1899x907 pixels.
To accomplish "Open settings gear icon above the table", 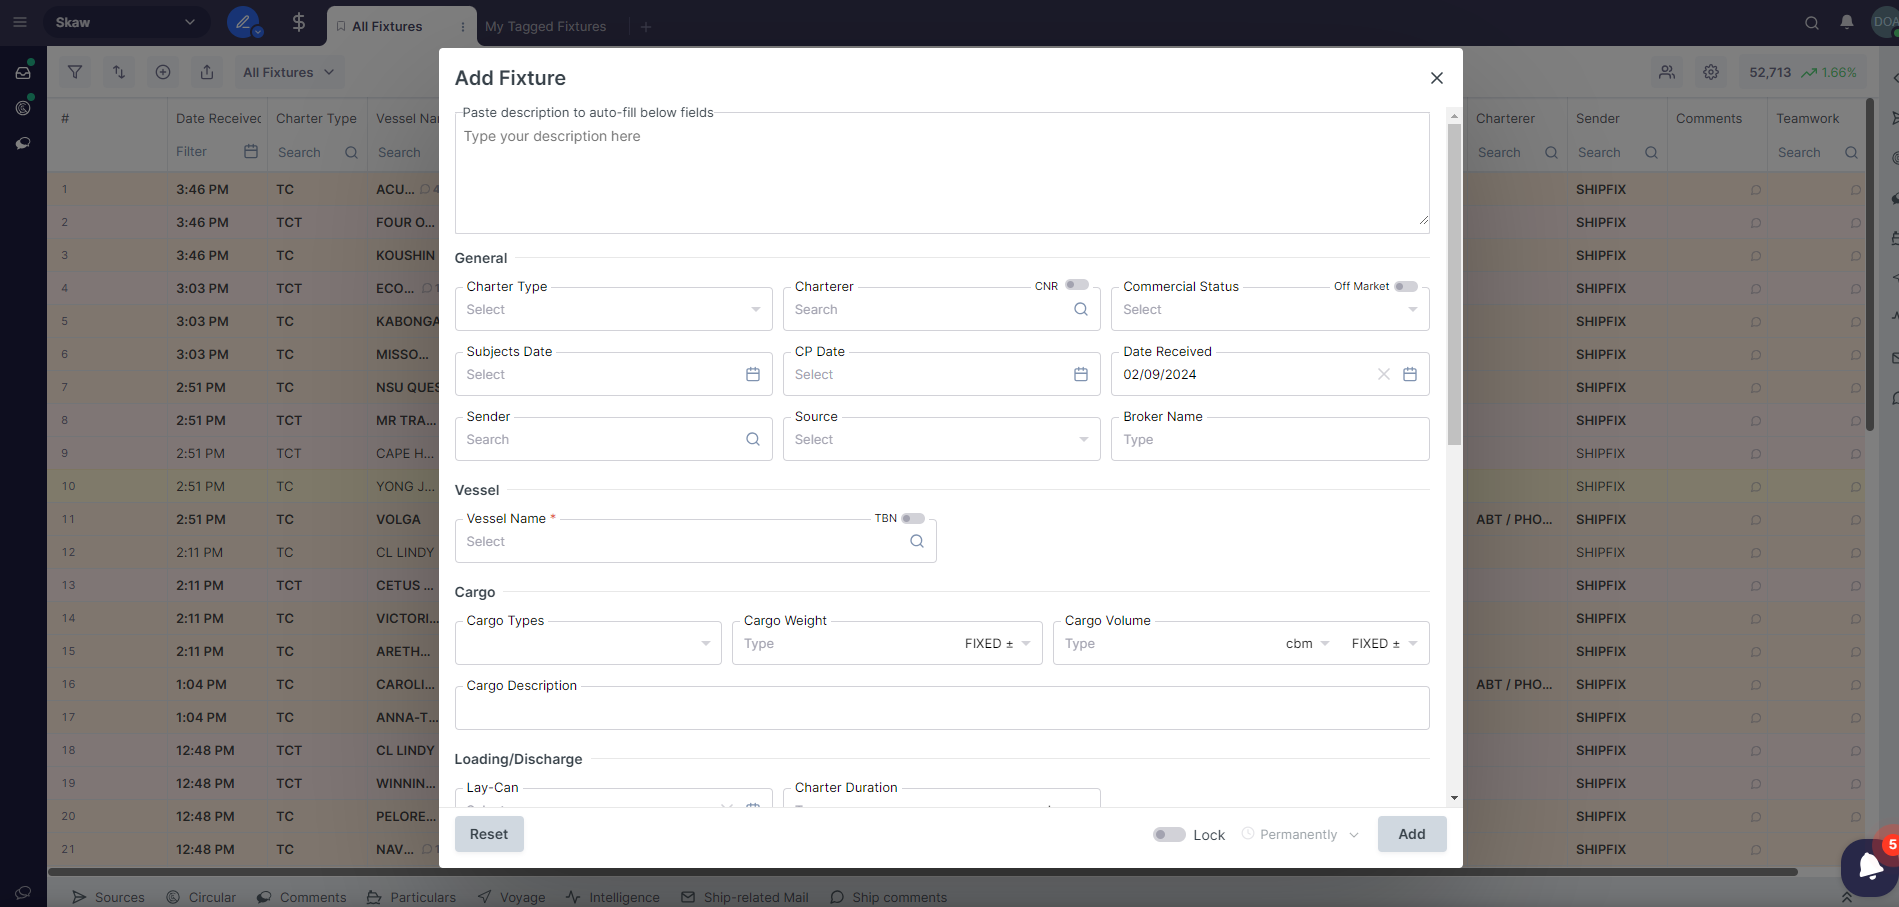I will (1711, 72).
